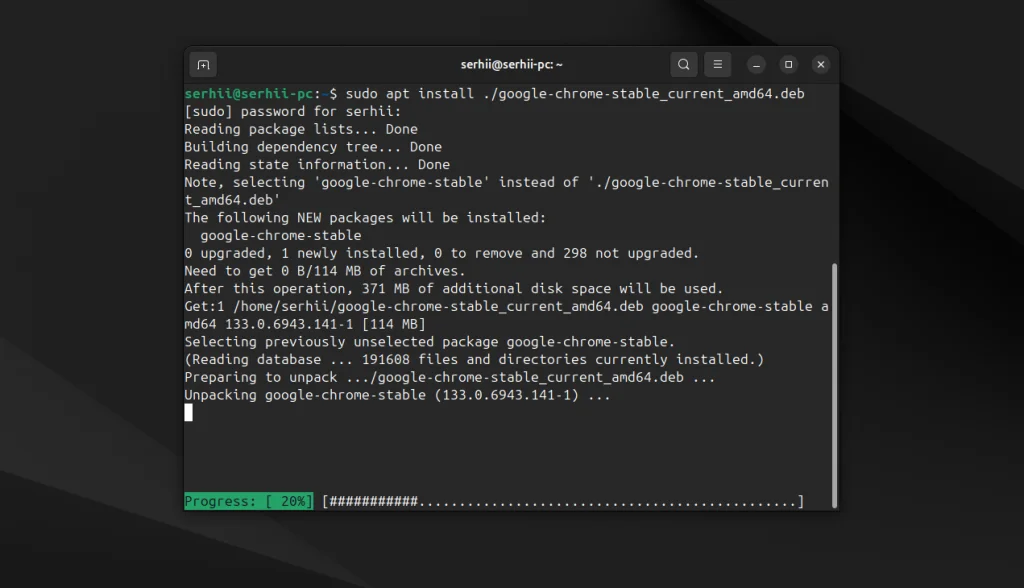
Task: Click the green Progress 20% label
Action: click(x=248, y=501)
